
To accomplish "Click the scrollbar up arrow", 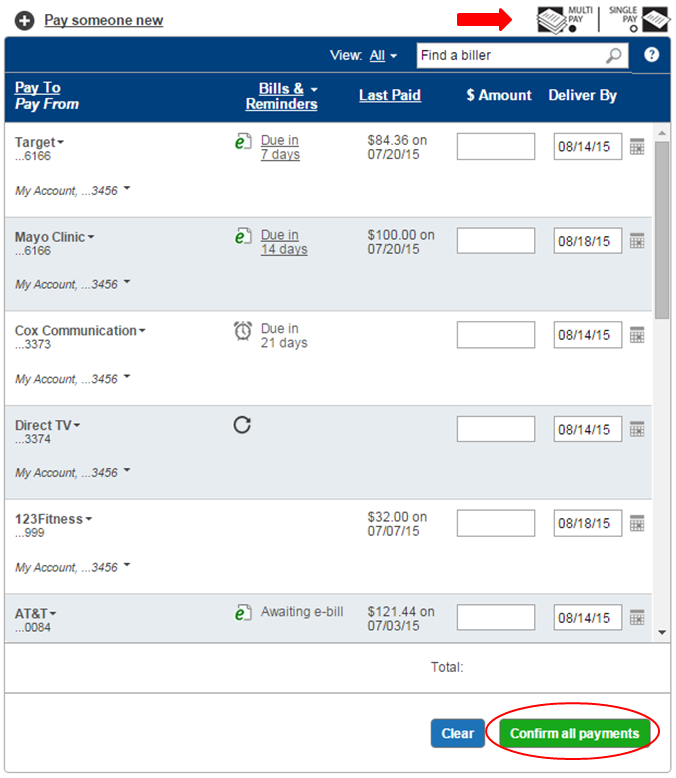I will [x=662, y=133].
